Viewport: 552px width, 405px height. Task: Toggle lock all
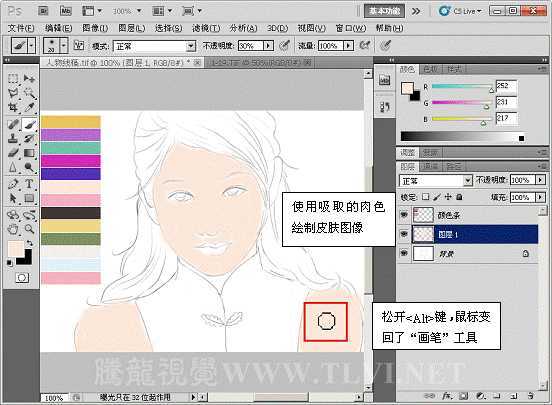pos(459,197)
